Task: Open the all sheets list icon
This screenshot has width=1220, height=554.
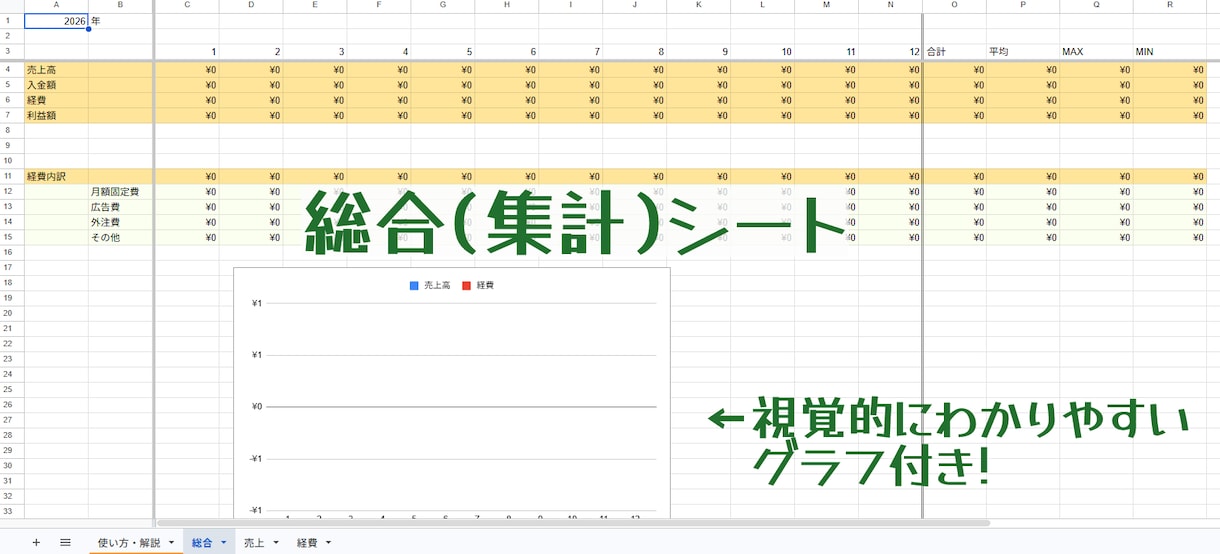Action: click(65, 542)
